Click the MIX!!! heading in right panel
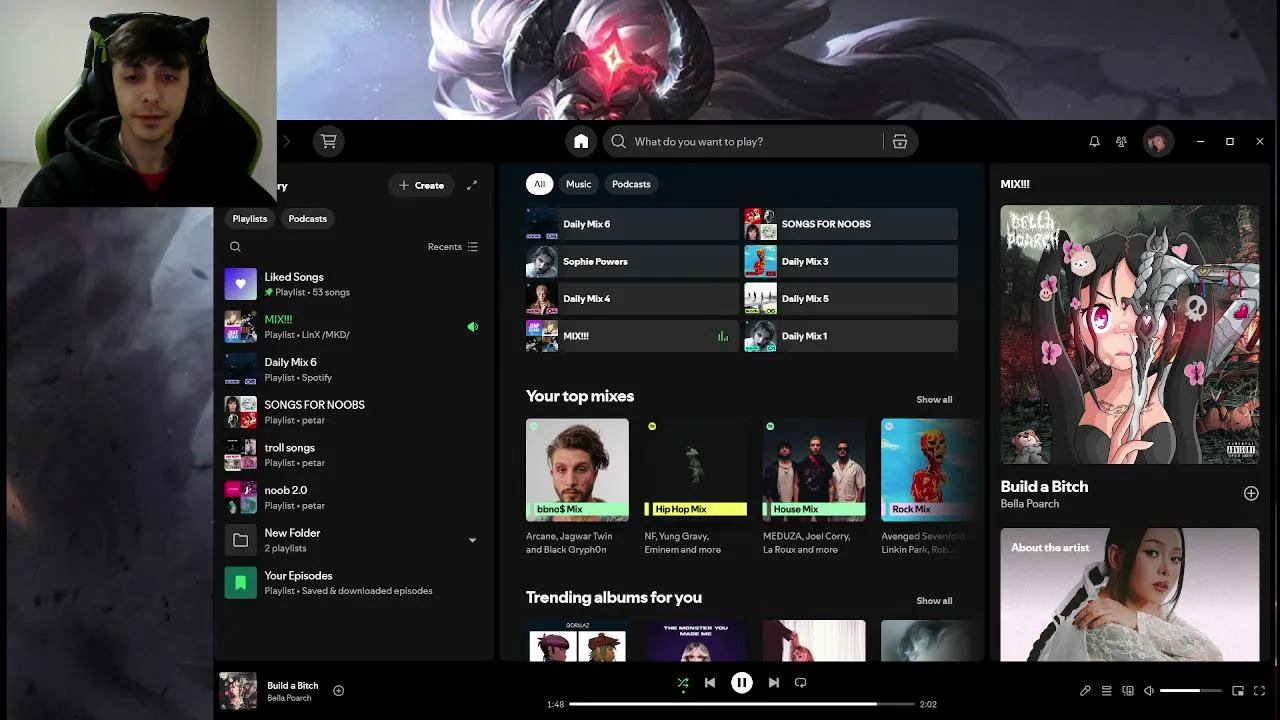 coord(1015,184)
